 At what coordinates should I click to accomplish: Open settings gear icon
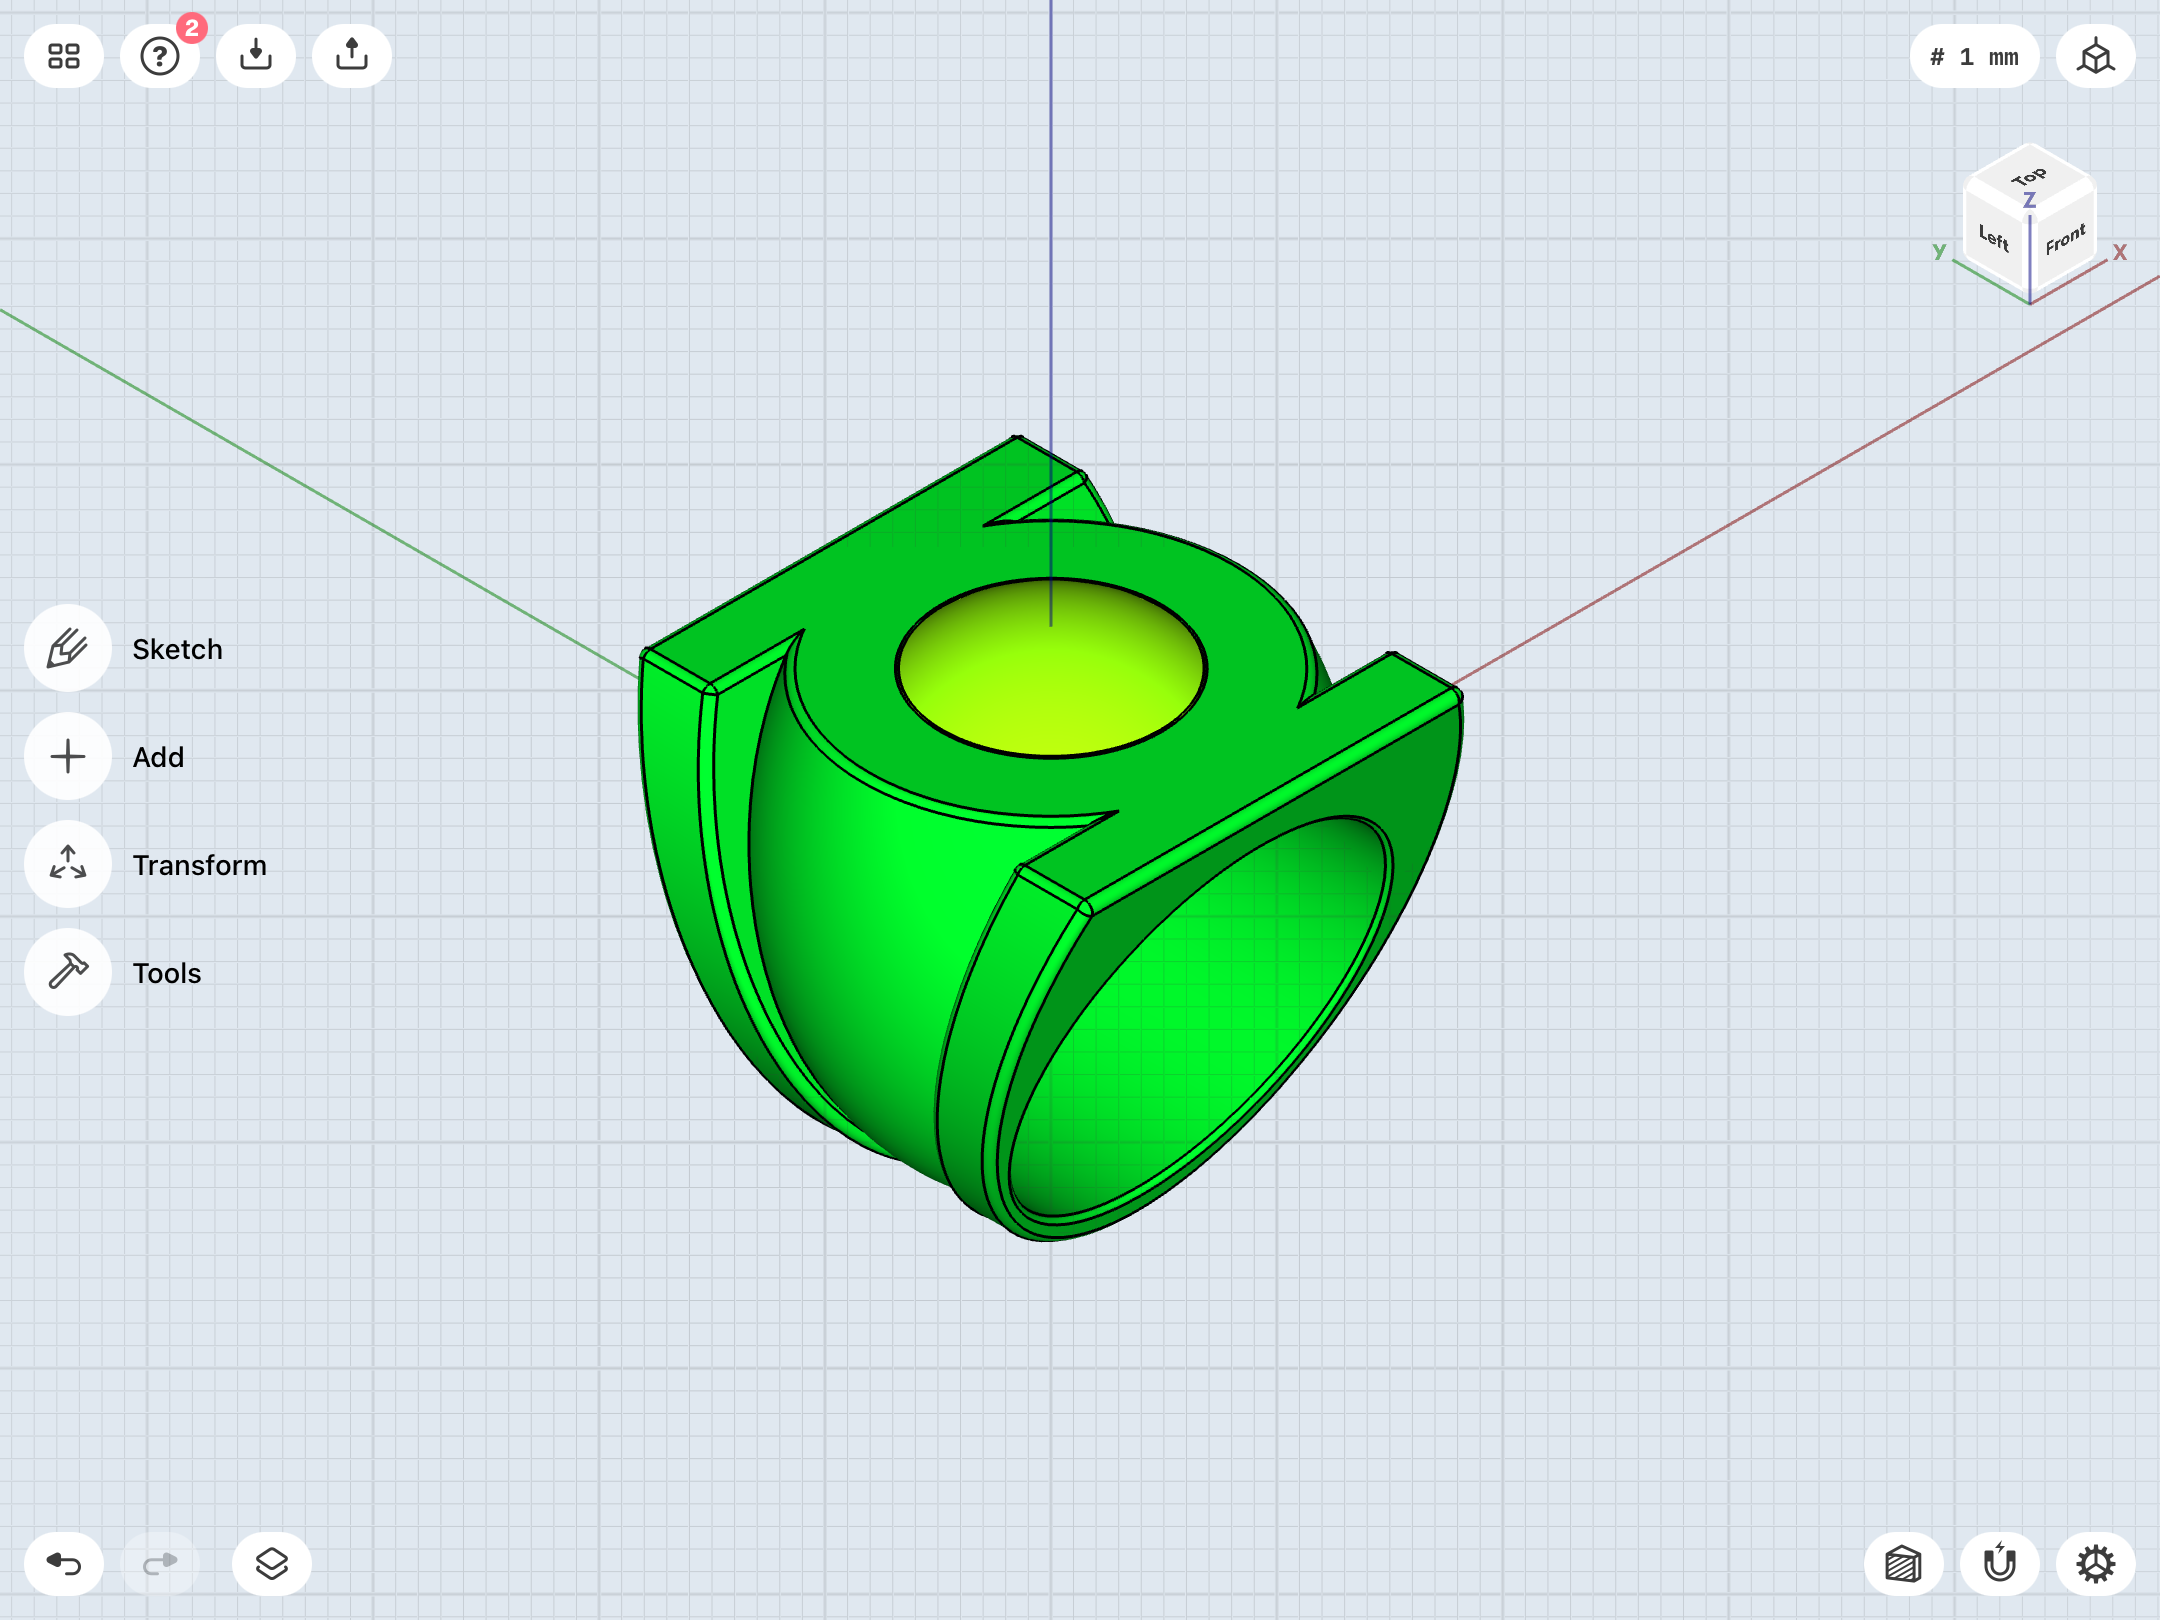click(x=2096, y=1564)
